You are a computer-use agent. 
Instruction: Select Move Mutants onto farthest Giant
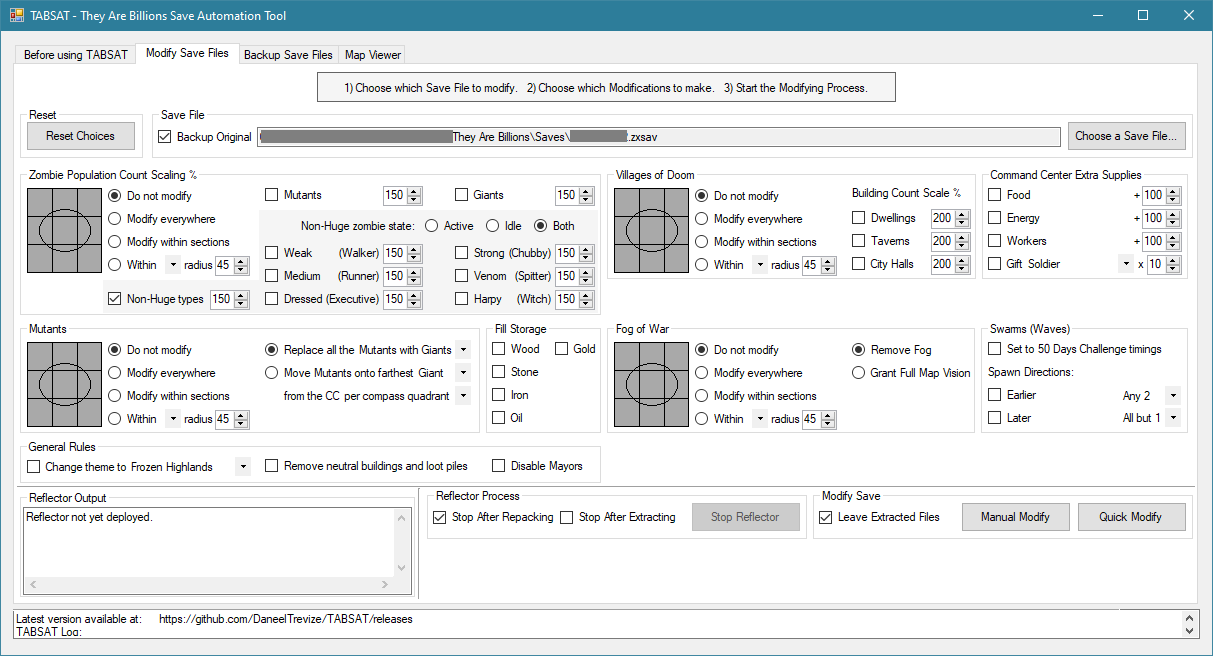[355, 373]
